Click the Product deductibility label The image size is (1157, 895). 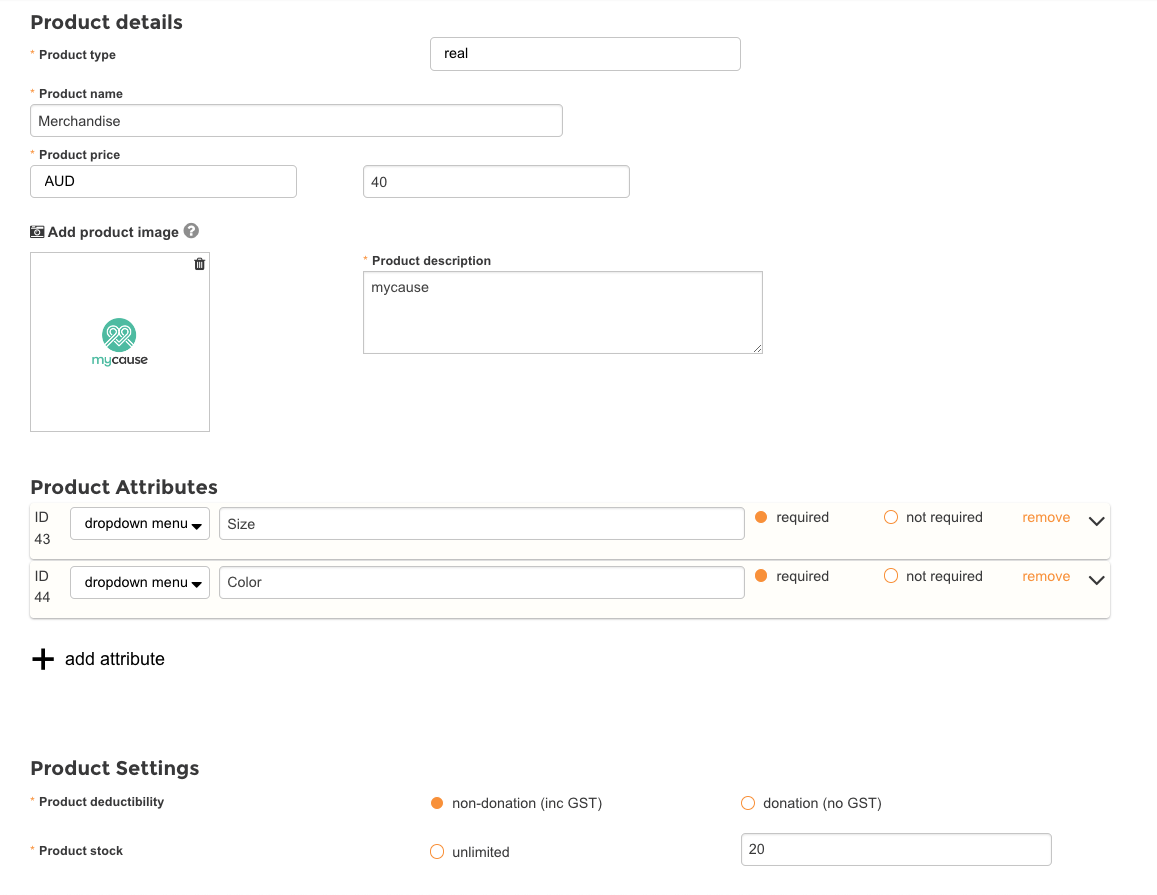tap(101, 802)
